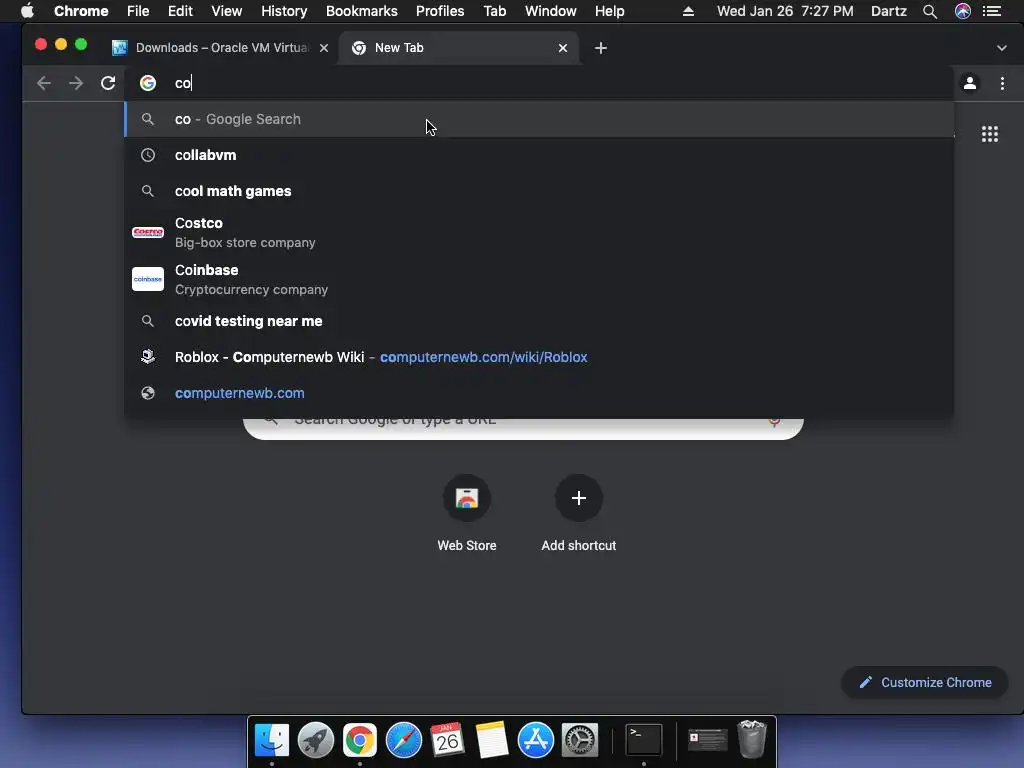
Task: Click the Add shortcut plus button
Action: [x=579, y=498]
